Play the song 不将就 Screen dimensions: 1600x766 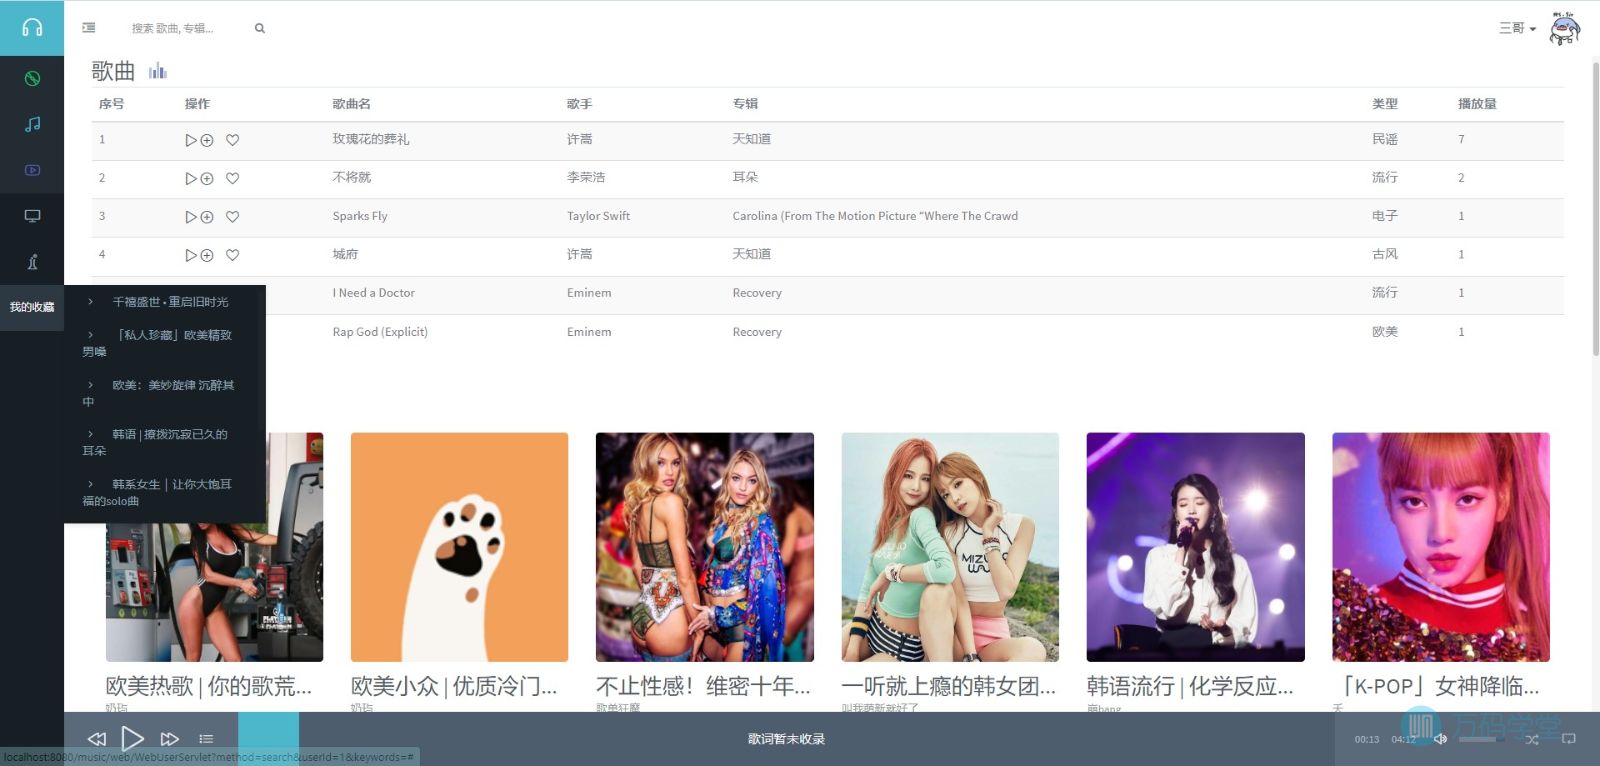tap(191, 178)
